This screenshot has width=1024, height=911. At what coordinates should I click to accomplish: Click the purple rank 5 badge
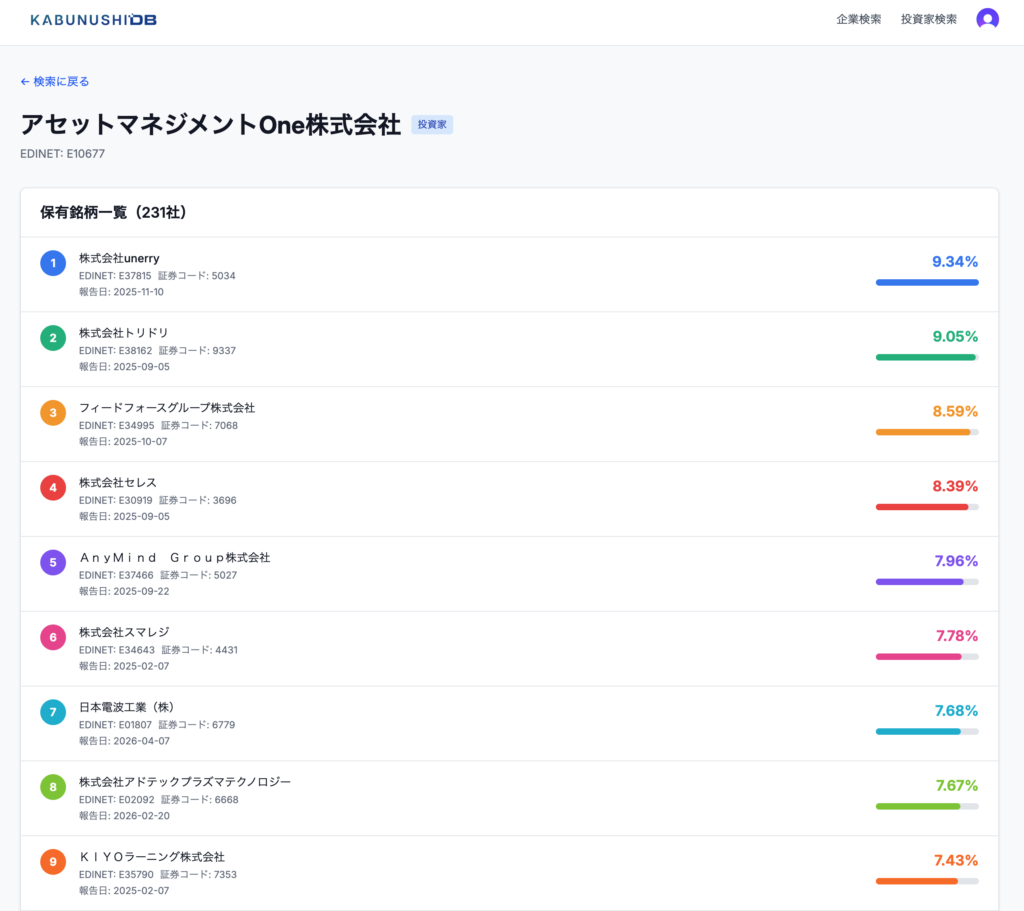(x=53, y=562)
